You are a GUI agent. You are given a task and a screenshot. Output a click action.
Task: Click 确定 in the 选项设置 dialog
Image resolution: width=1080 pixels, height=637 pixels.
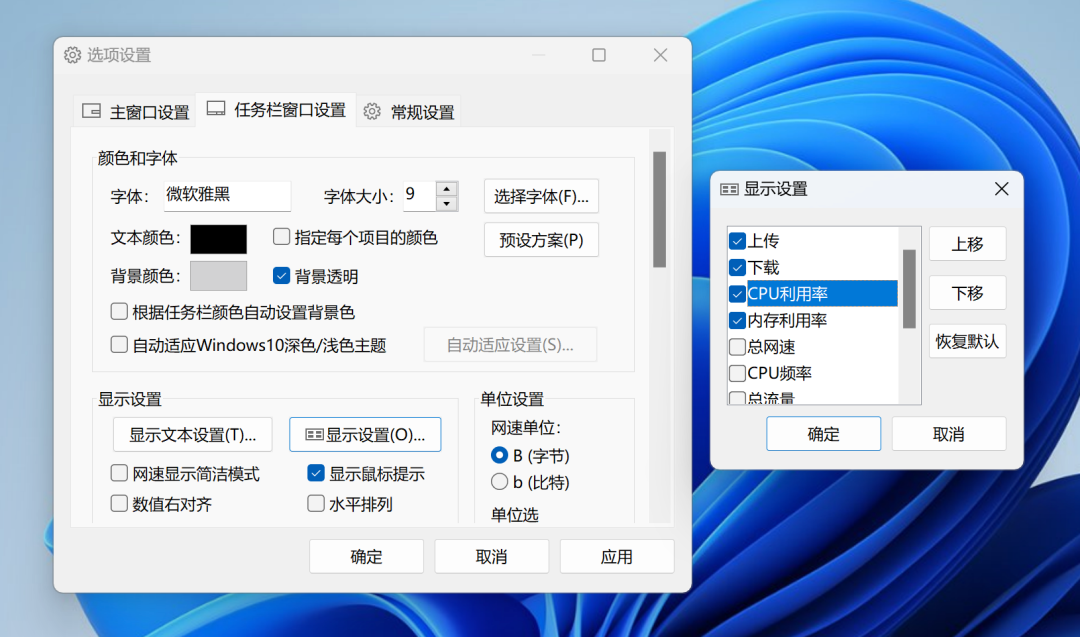[366, 556]
